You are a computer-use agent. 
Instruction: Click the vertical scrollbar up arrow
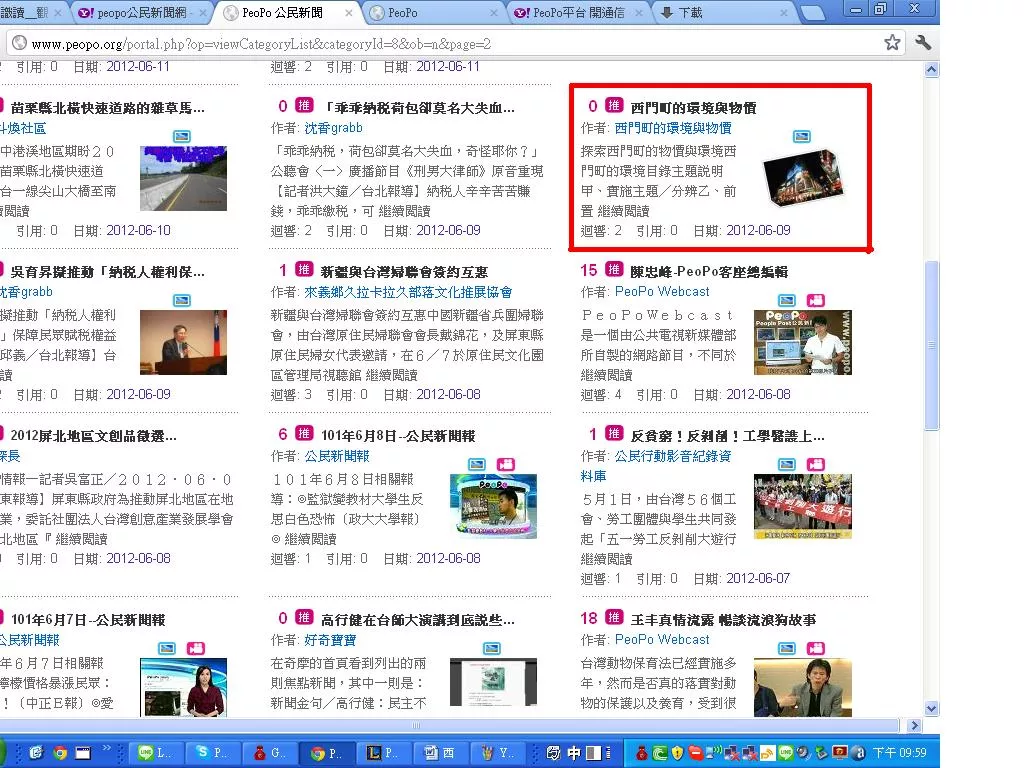[932, 69]
